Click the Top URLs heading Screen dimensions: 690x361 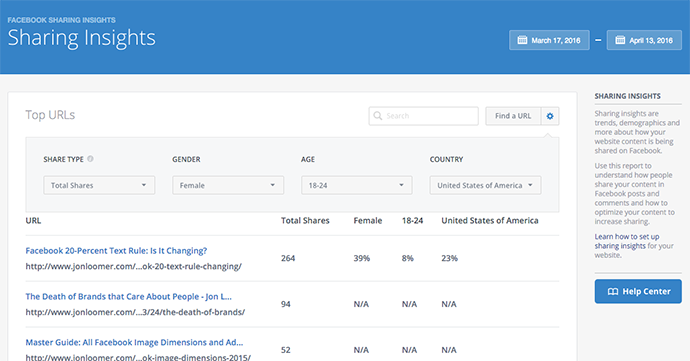point(50,115)
